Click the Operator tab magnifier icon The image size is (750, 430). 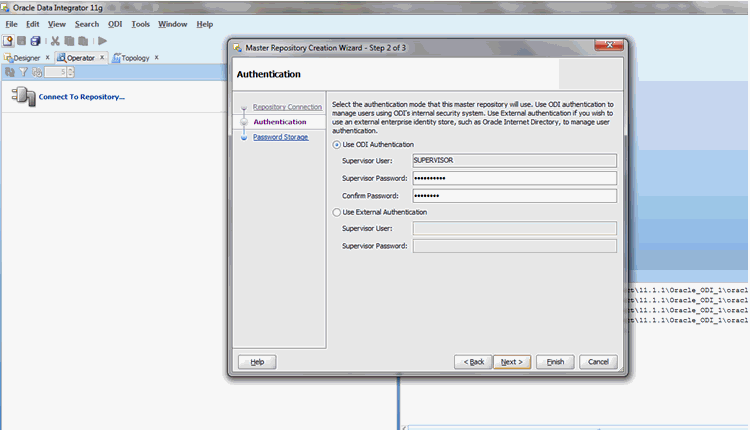pos(61,58)
